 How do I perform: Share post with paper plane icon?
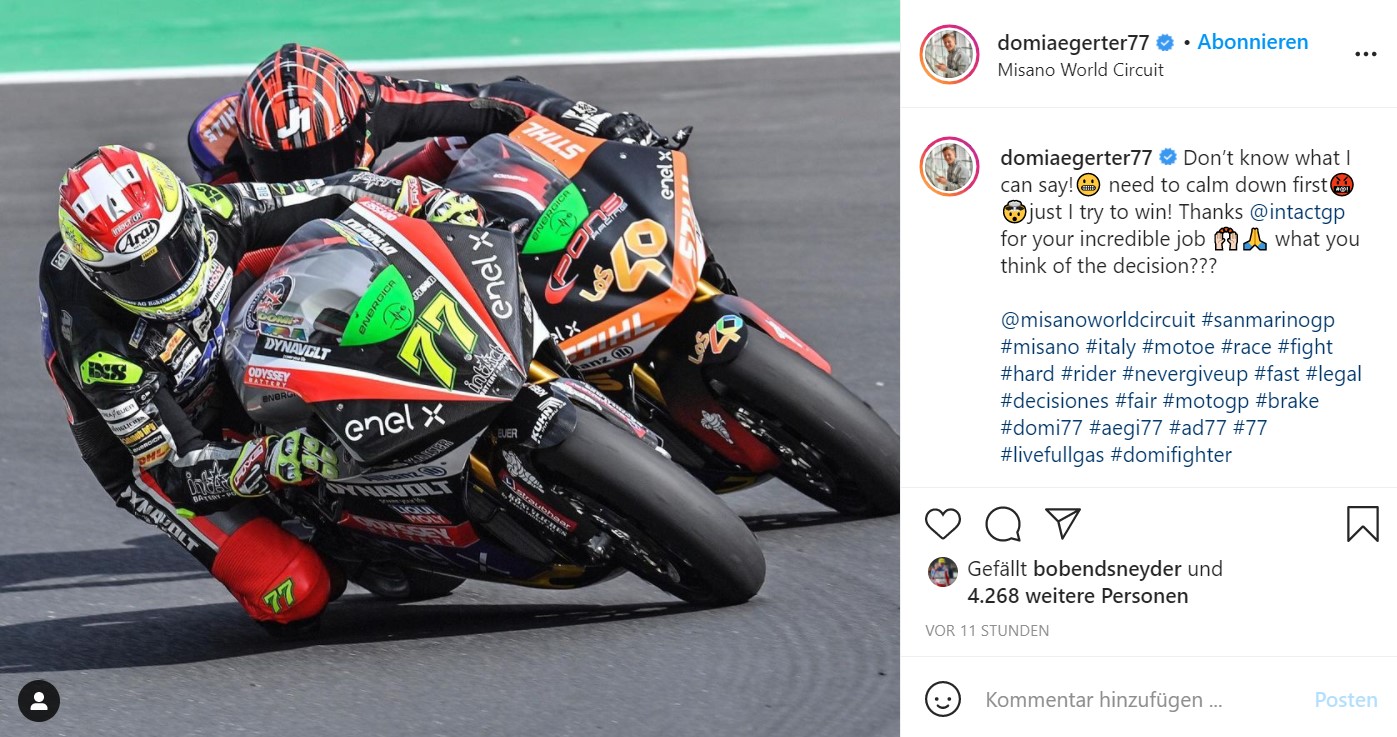click(1062, 524)
